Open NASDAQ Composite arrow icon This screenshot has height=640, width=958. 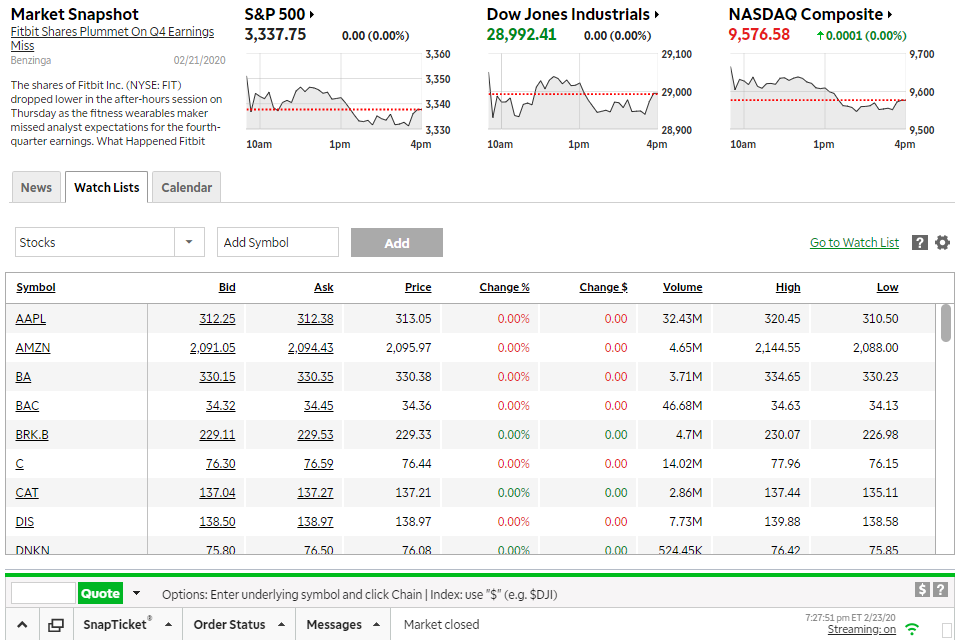click(890, 14)
